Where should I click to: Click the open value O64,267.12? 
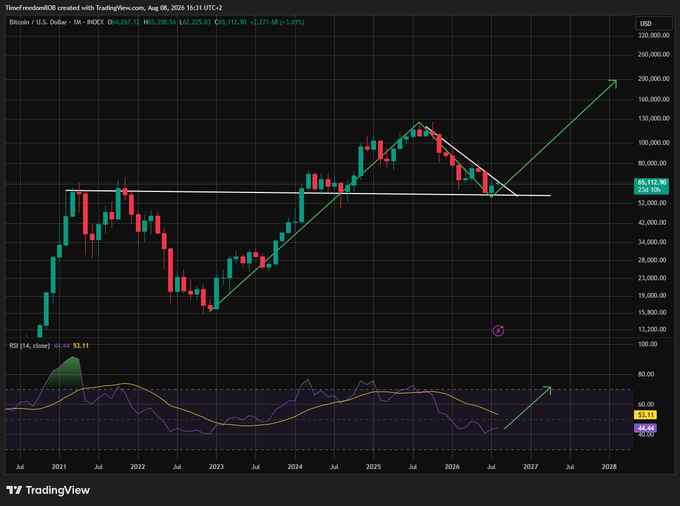click(124, 22)
